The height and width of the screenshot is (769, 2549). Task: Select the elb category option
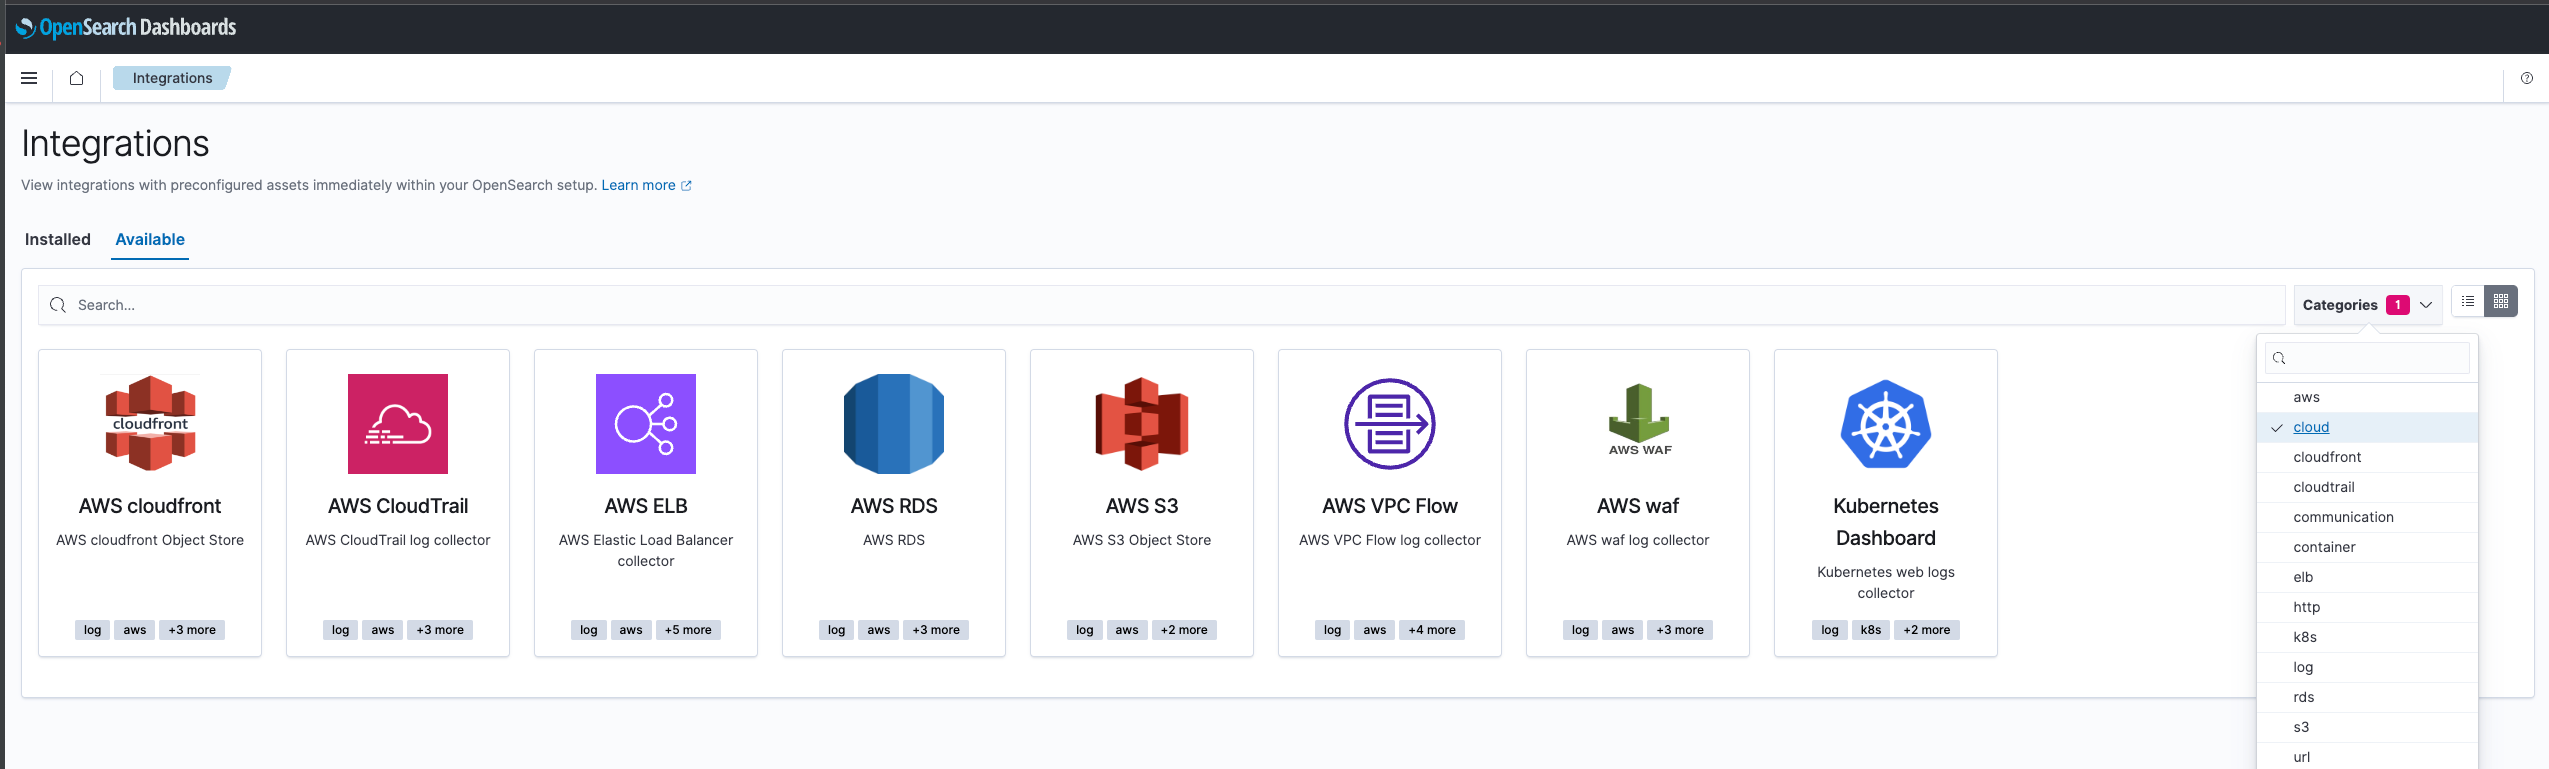(2367, 577)
